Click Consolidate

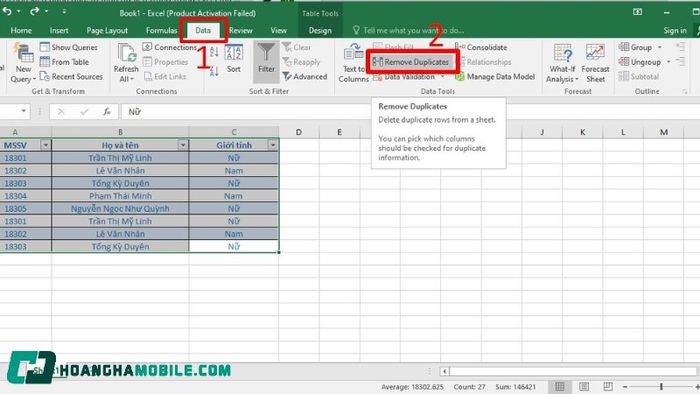pyautogui.click(x=481, y=47)
